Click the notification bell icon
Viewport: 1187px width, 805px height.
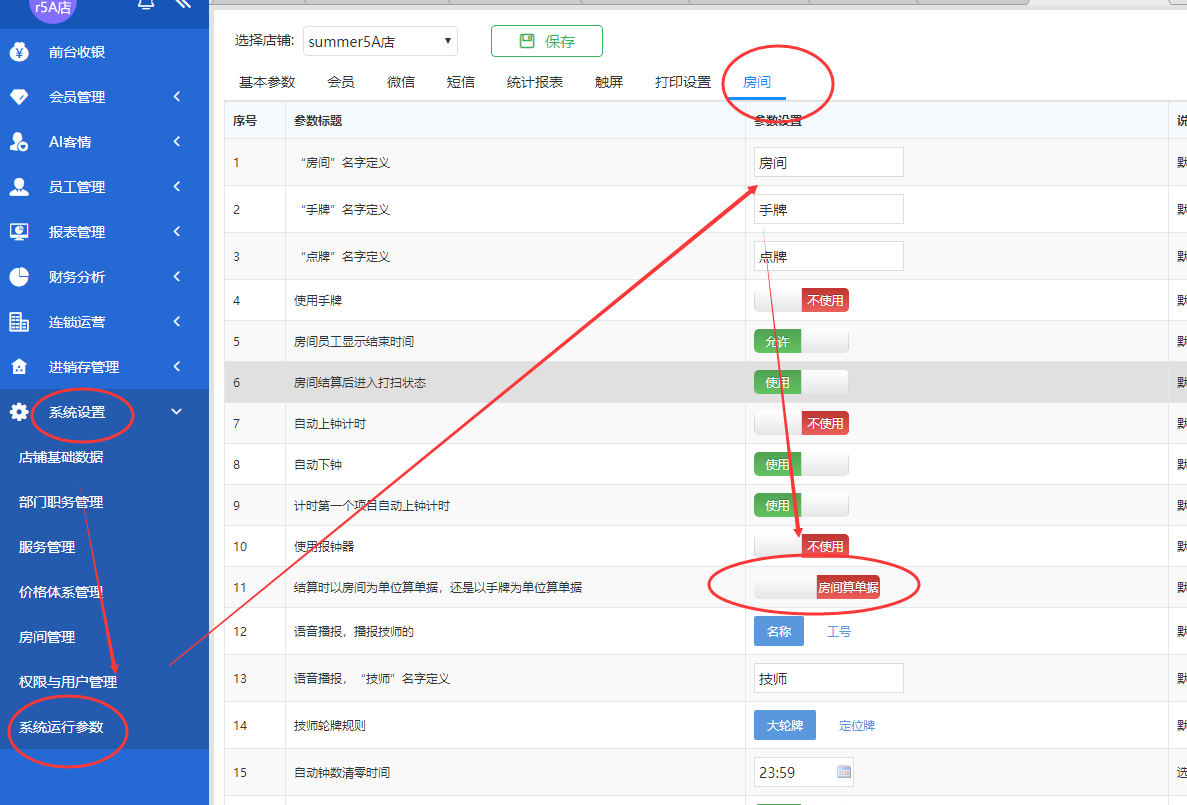pos(146,4)
